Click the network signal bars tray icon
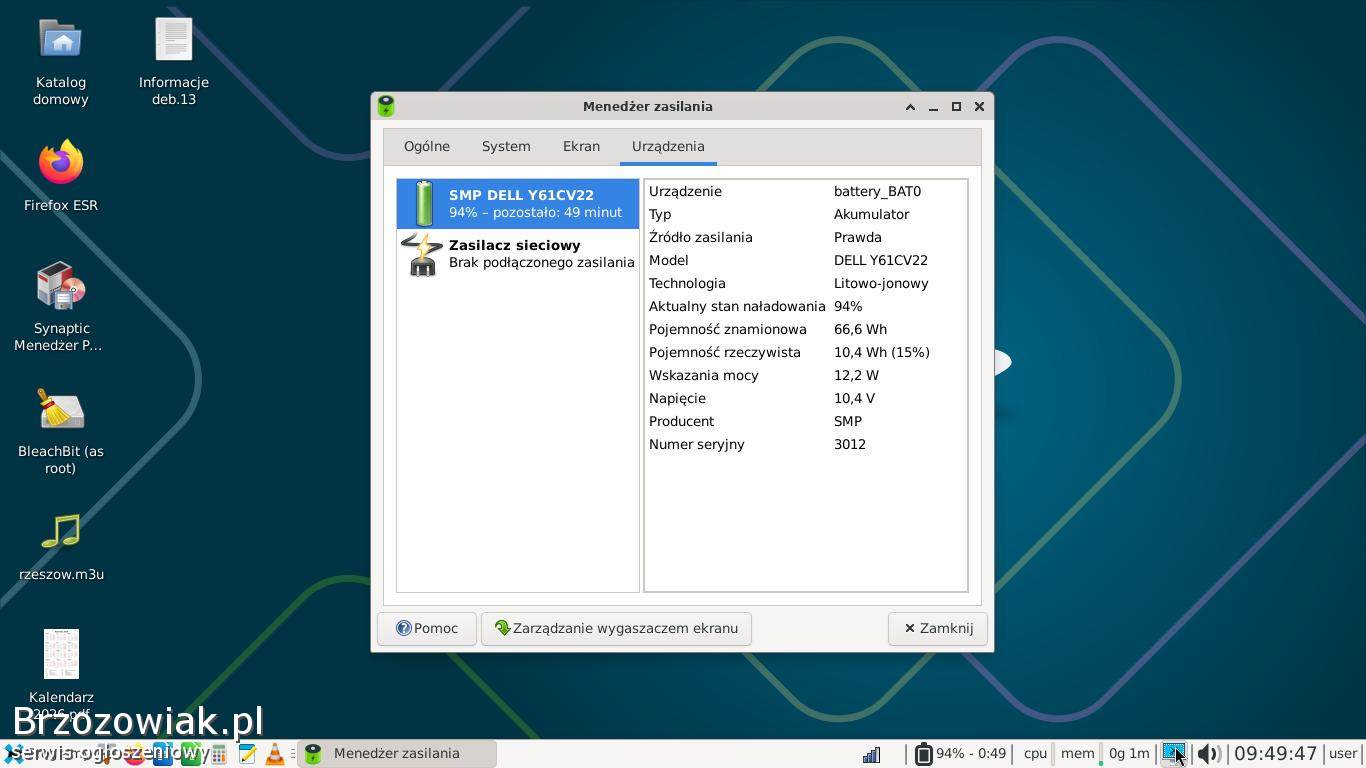Image resolution: width=1366 pixels, height=768 pixels. coord(872,754)
